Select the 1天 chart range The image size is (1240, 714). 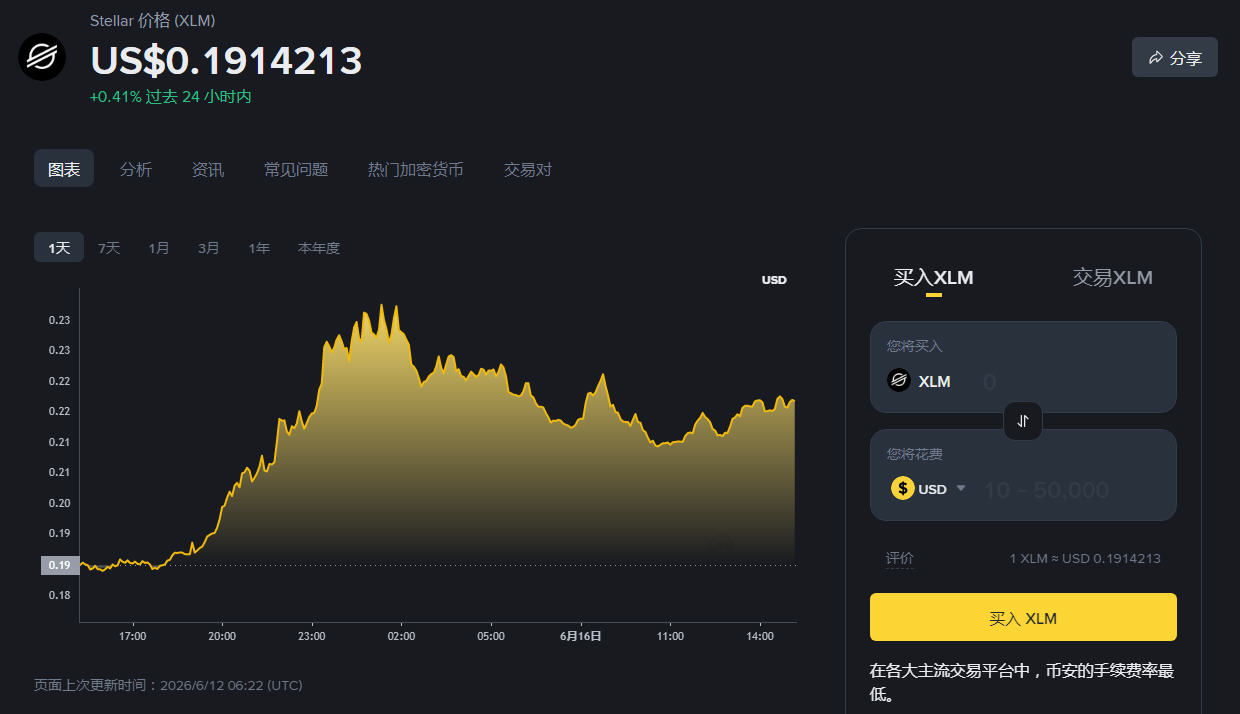(x=59, y=247)
